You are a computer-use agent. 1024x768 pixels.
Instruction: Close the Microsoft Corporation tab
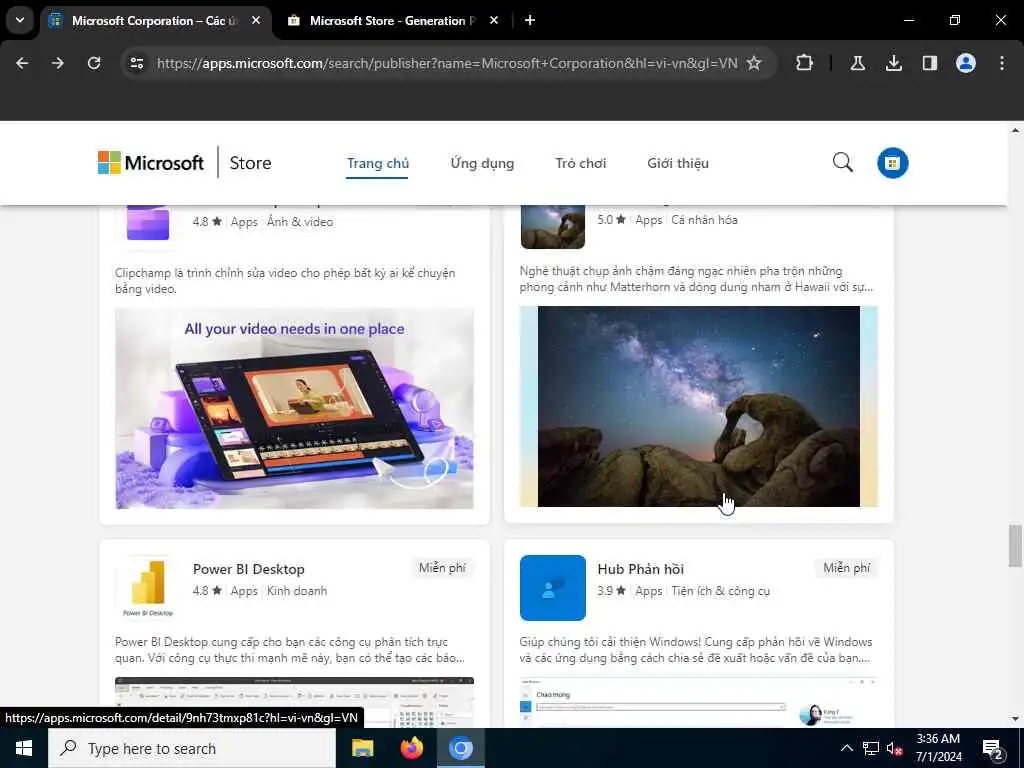(x=256, y=20)
